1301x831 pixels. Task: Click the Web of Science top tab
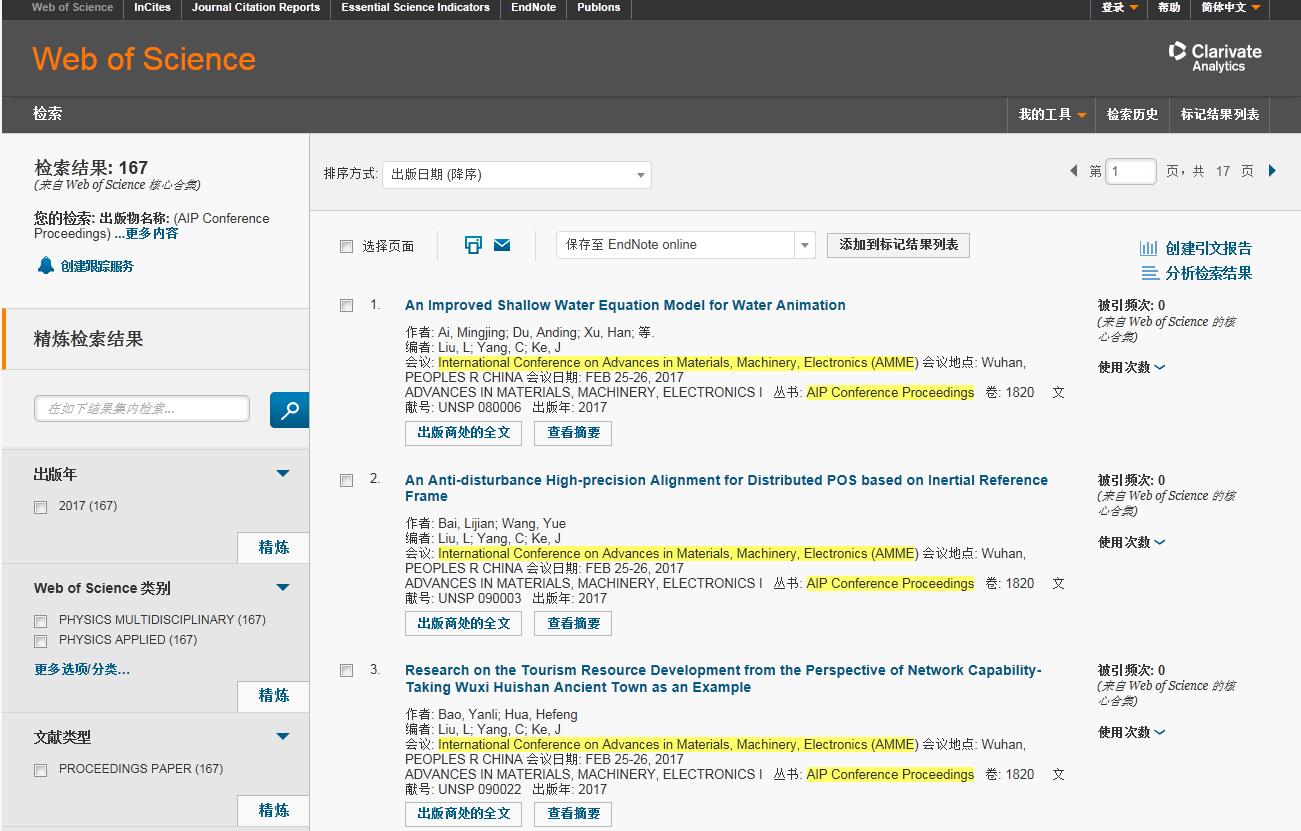(73, 7)
